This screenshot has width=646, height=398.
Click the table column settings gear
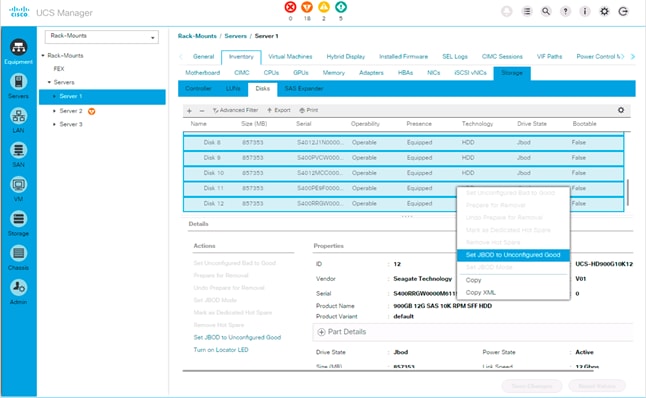621,110
